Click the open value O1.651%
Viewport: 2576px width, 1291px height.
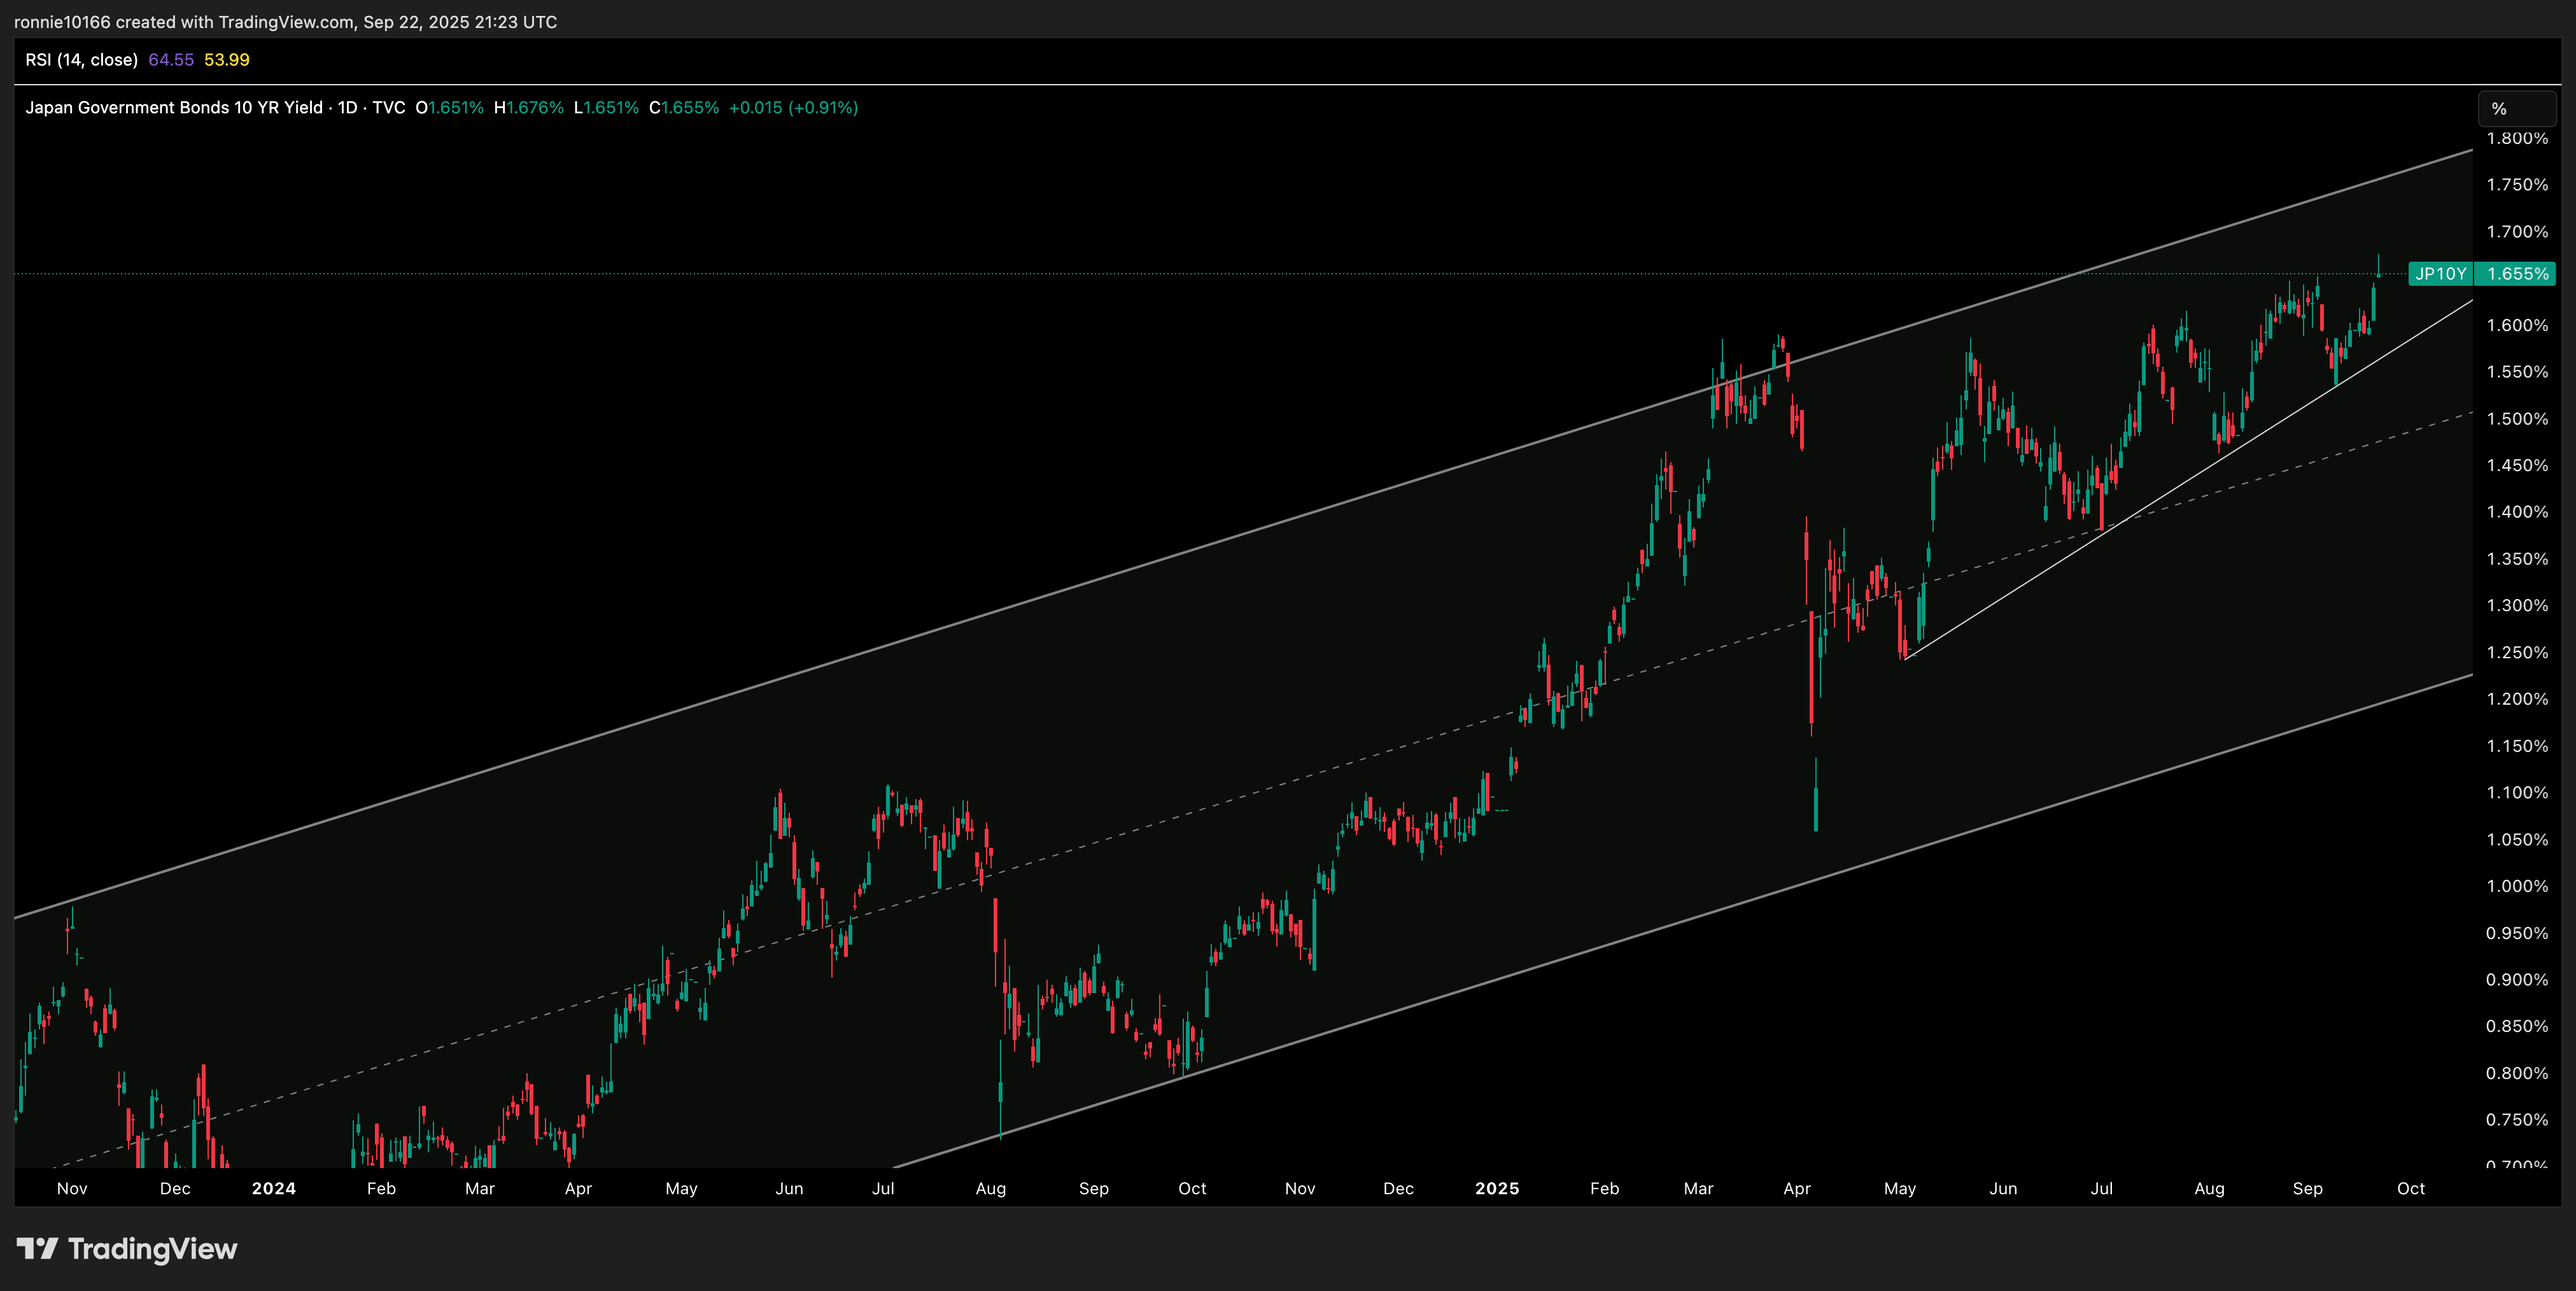(x=449, y=108)
